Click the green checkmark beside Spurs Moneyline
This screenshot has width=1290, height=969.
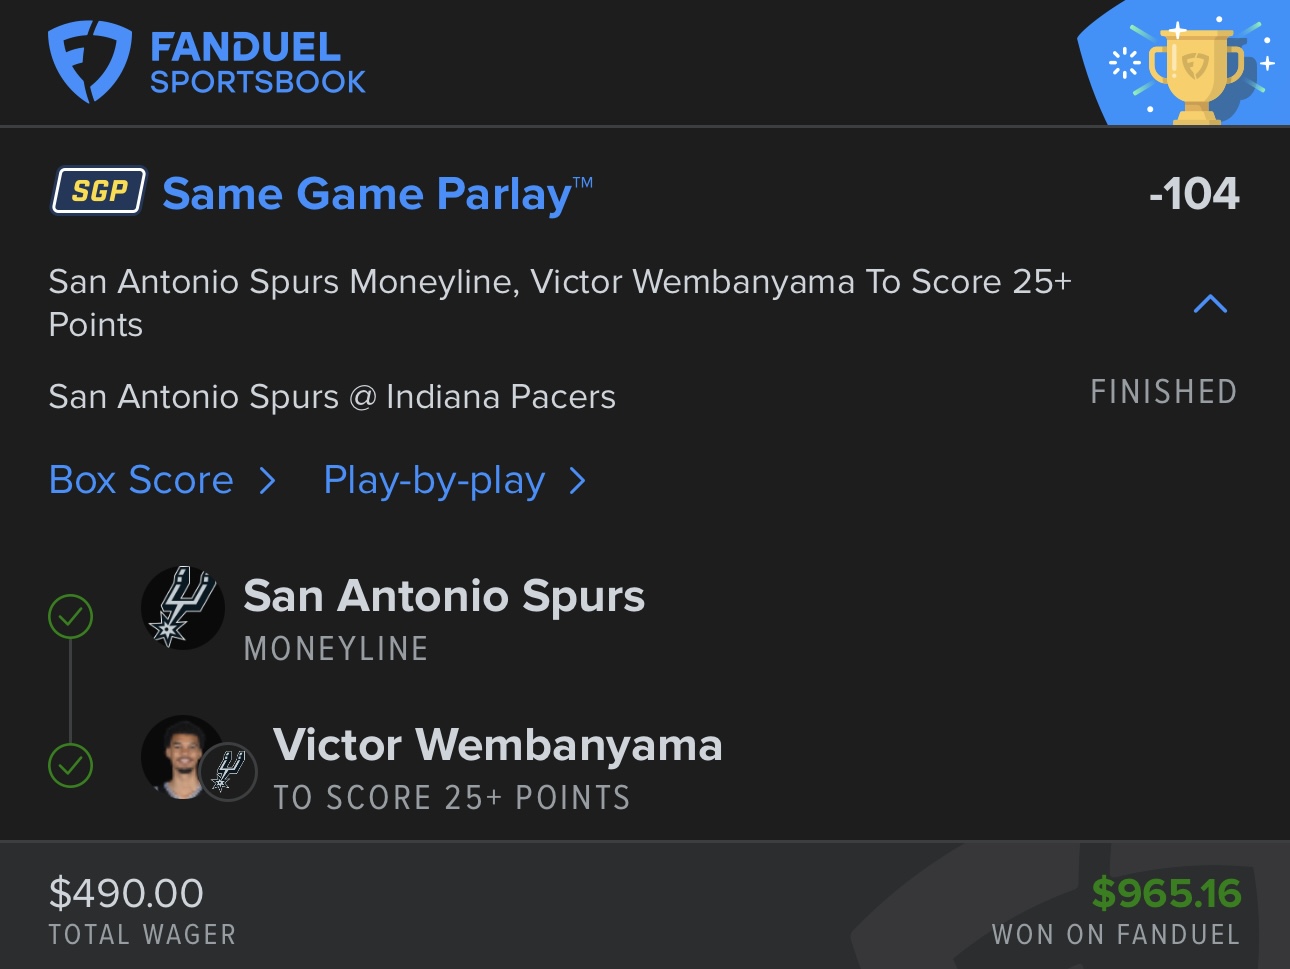70,616
